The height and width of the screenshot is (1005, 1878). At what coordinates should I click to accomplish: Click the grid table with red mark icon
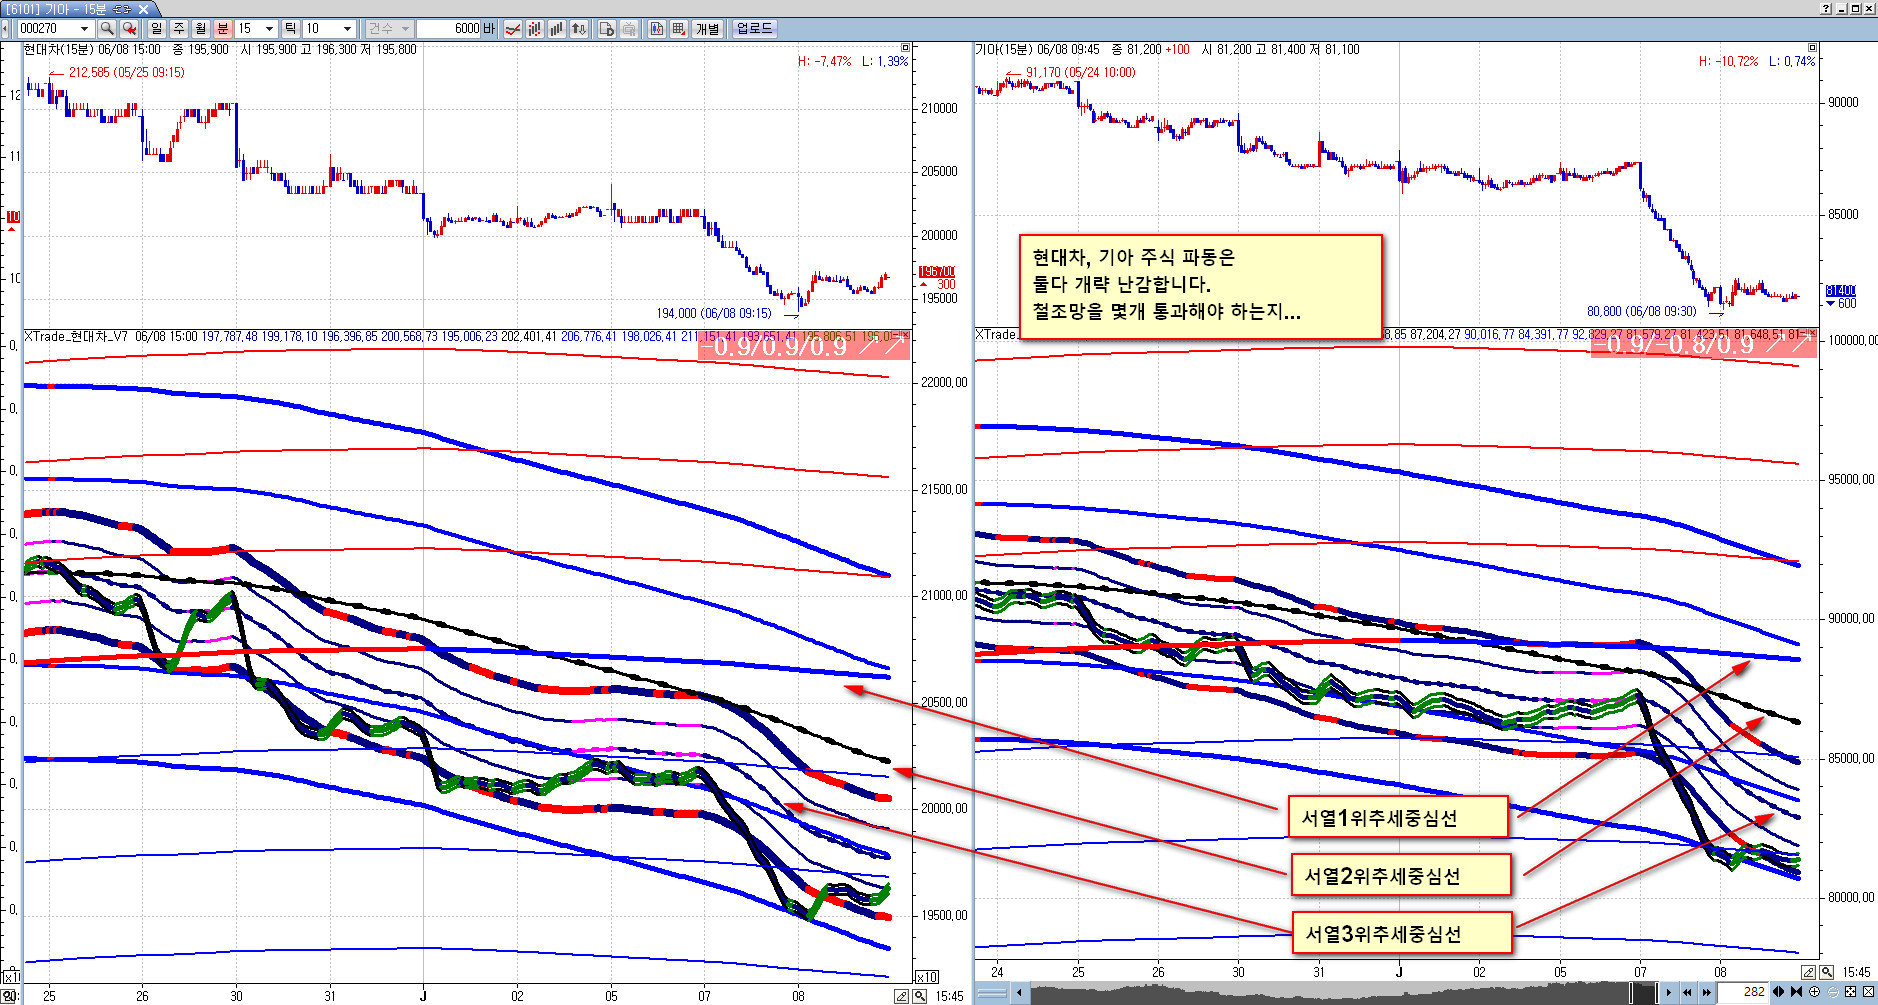tap(679, 29)
